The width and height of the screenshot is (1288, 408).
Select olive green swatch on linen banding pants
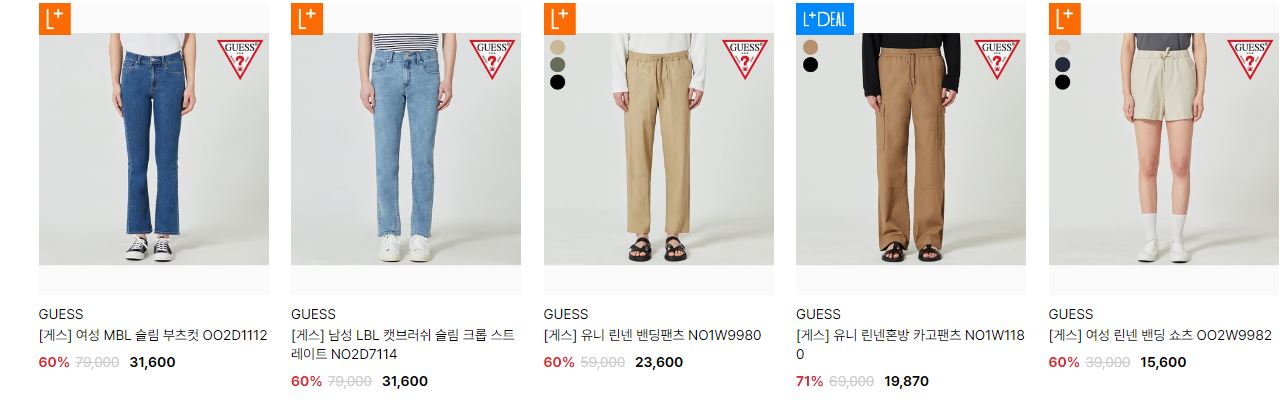(x=557, y=64)
